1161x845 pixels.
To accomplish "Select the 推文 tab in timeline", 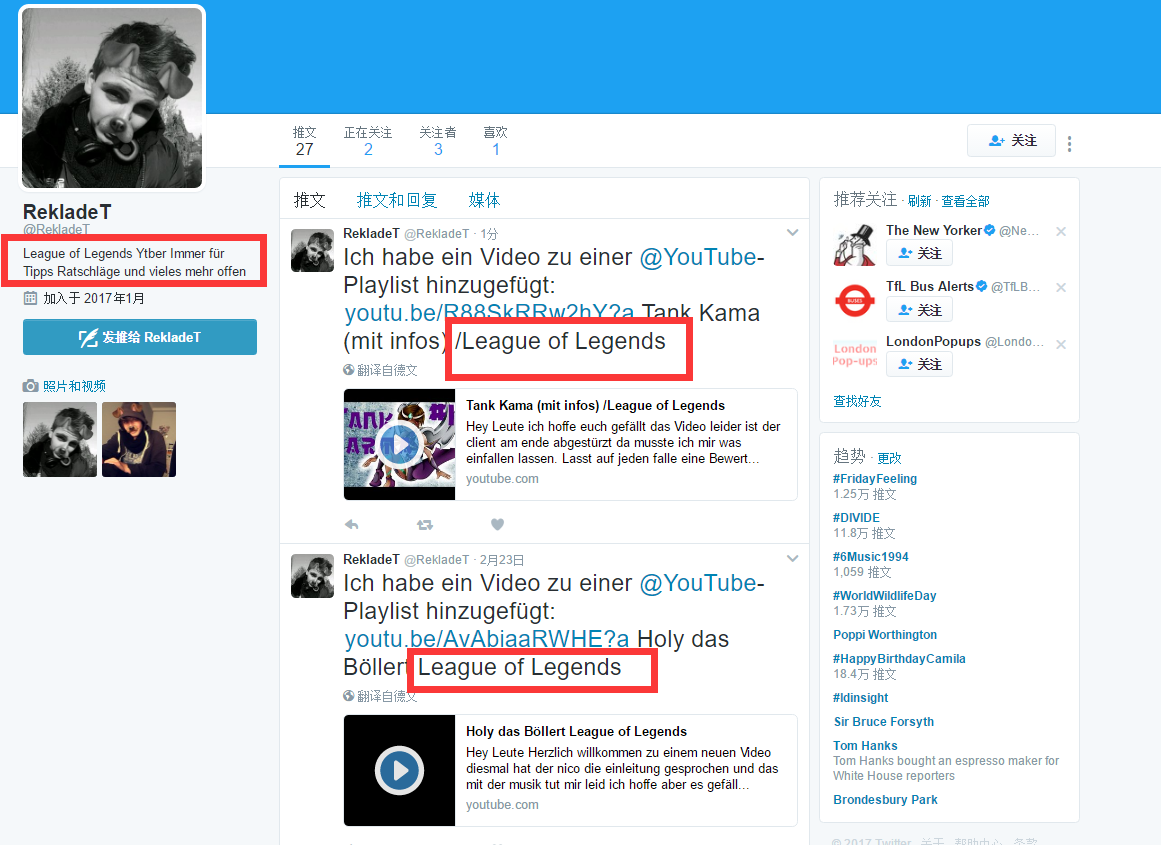I will click(x=310, y=200).
